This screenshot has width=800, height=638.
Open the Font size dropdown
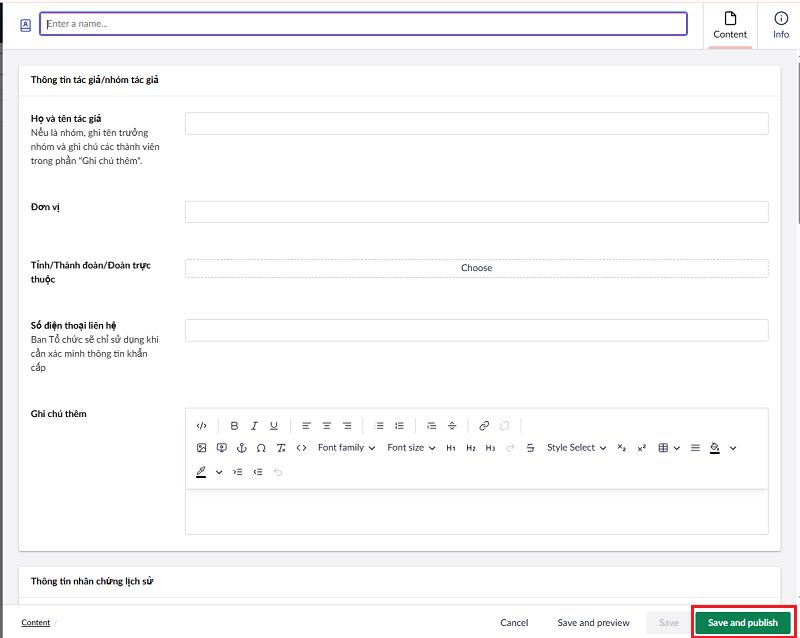click(x=411, y=448)
